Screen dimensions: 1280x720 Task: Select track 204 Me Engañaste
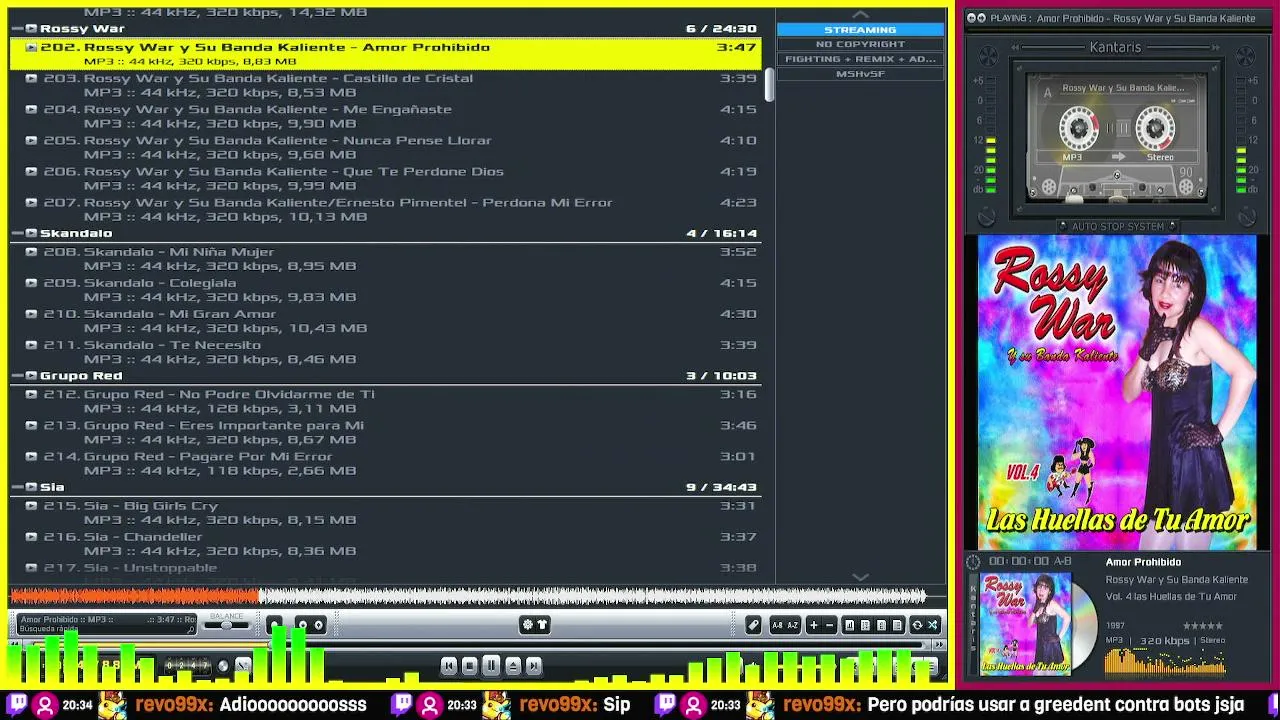(385, 116)
